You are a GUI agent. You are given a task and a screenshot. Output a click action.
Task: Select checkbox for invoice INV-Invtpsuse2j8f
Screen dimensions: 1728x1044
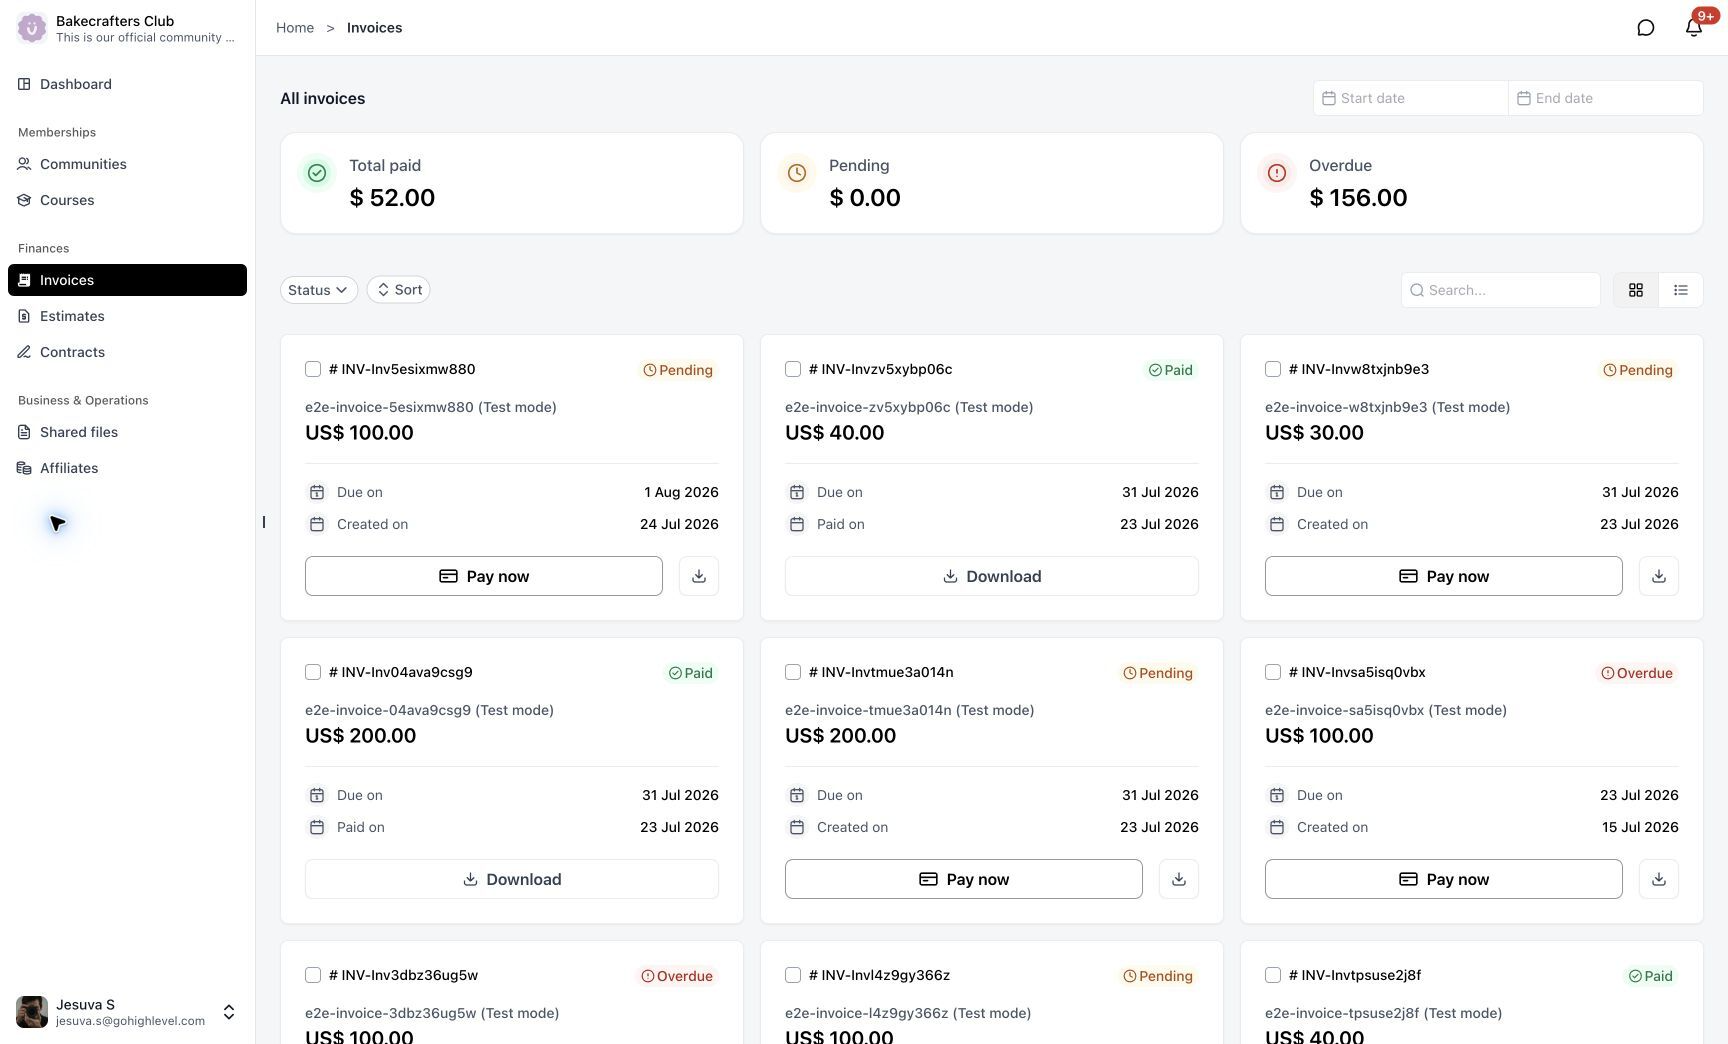coord(1273,975)
